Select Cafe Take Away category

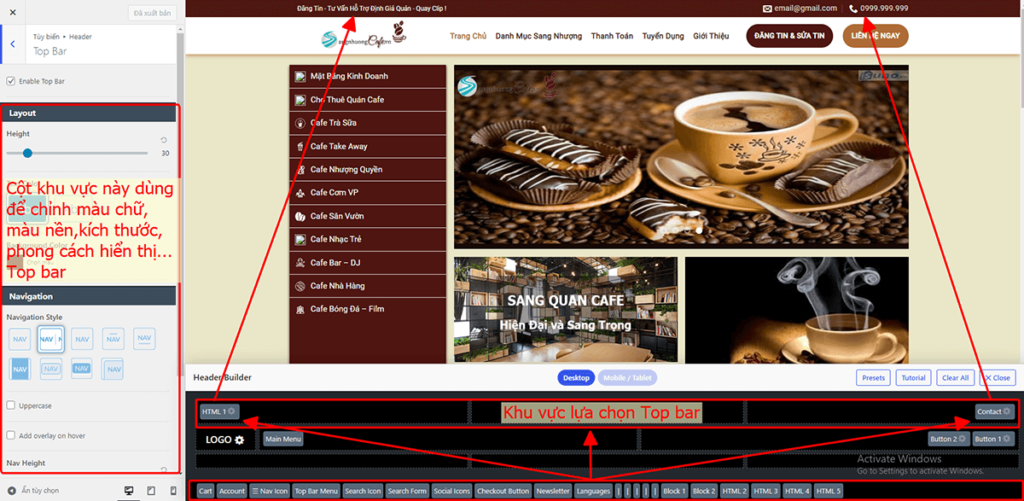368,146
